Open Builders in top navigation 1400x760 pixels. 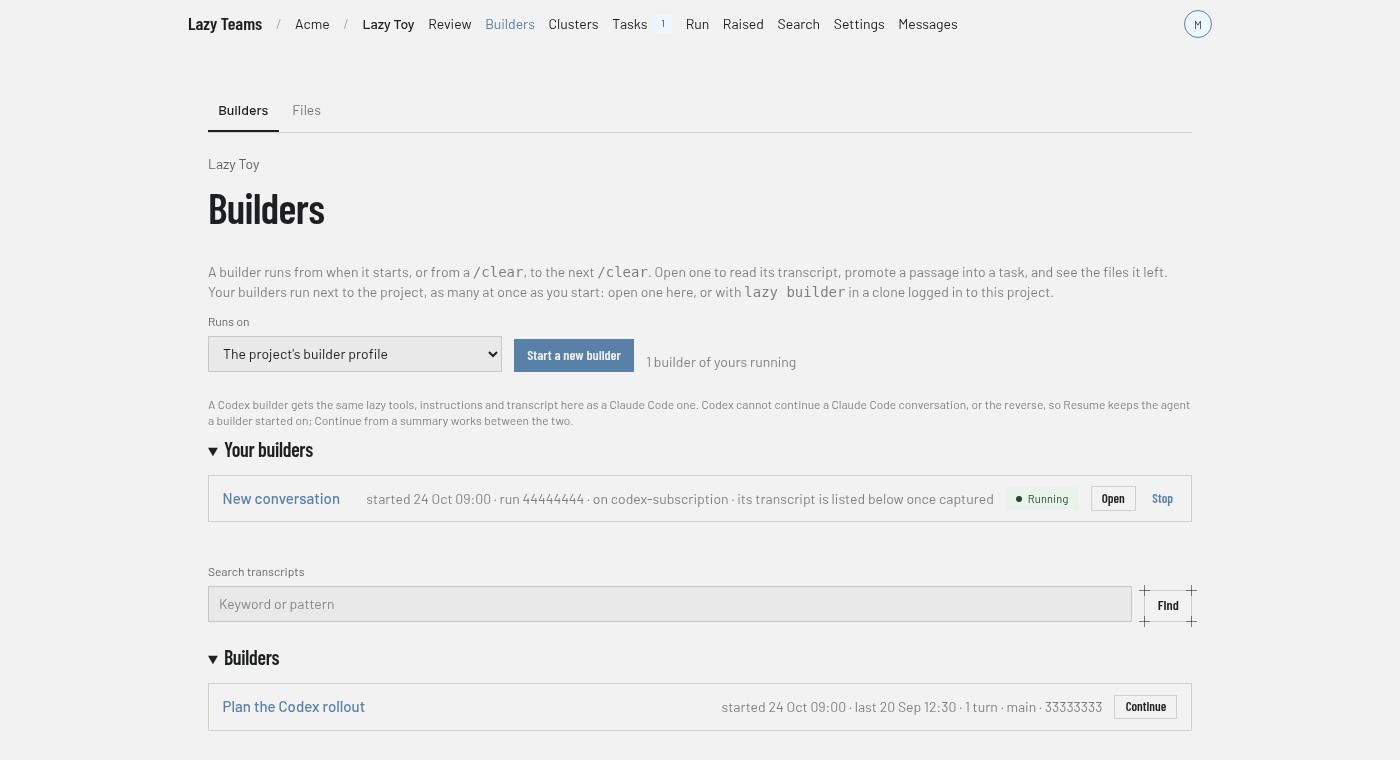(x=510, y=24)
